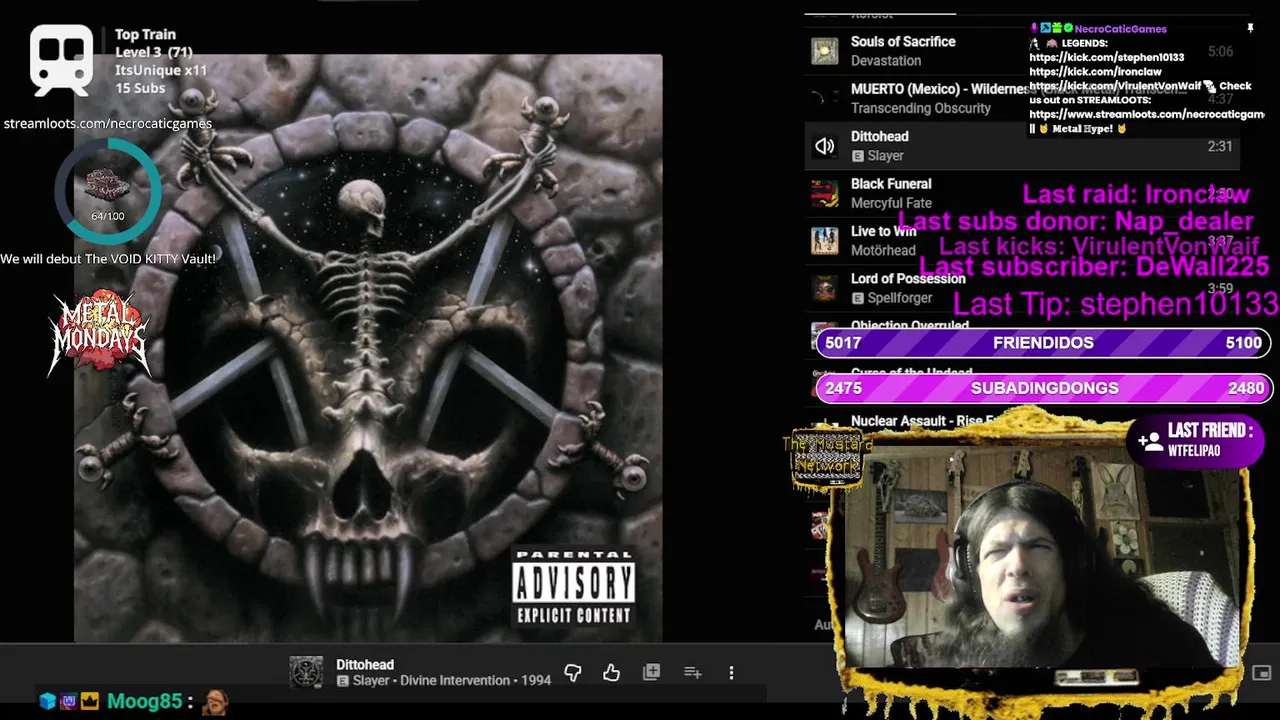
Task: Click the FRIENDIDOS goal progress bar
Action: tap(1043, 343)
